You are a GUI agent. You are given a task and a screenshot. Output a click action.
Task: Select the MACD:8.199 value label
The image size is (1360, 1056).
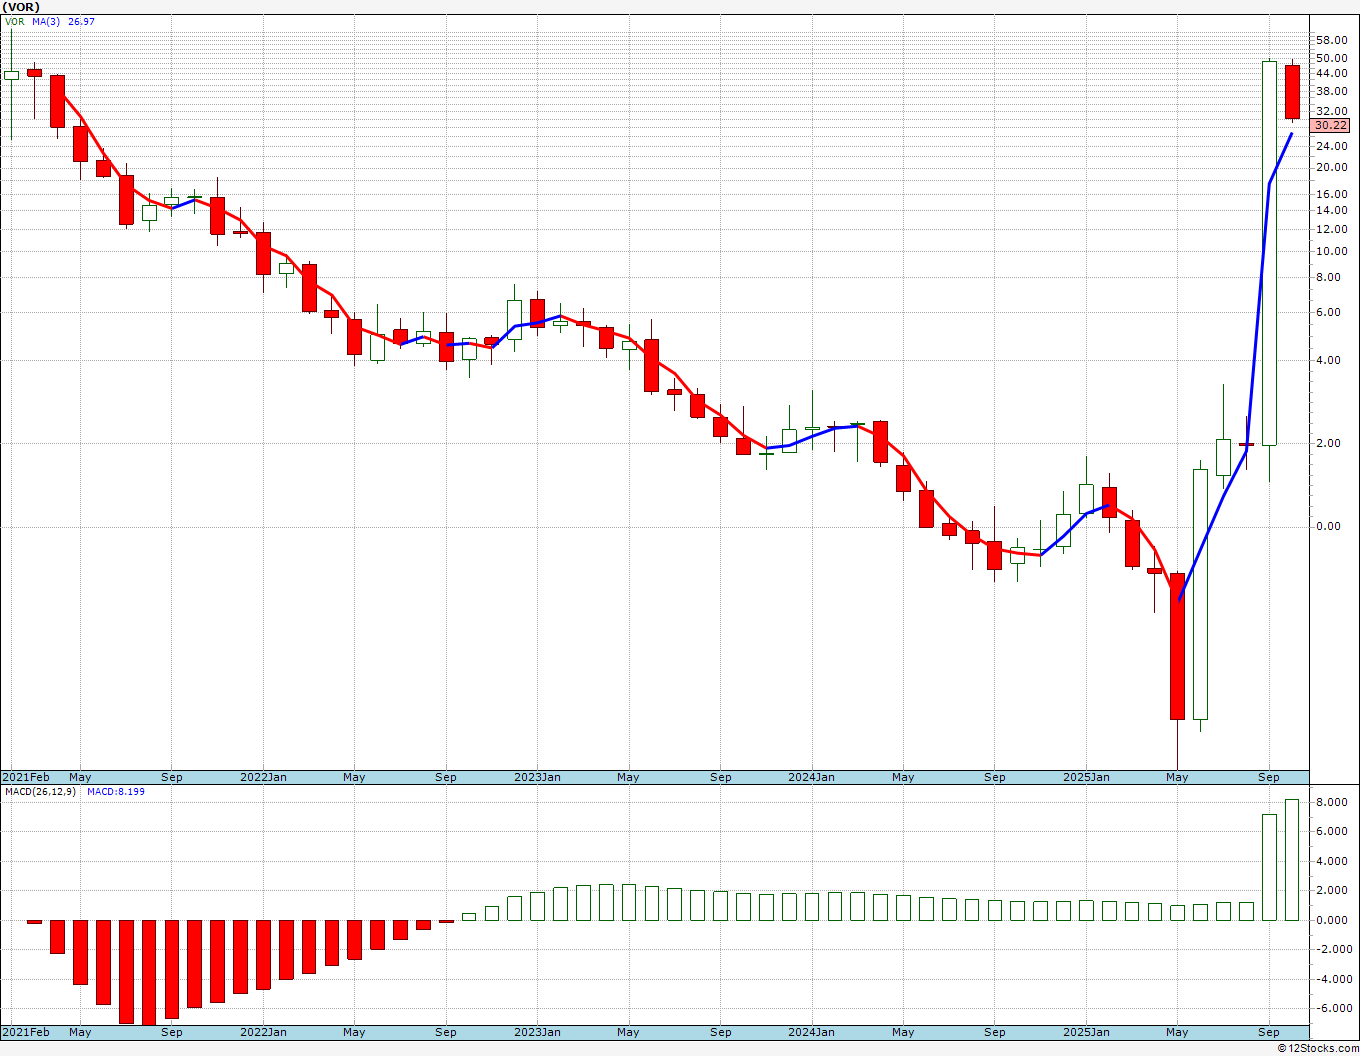point(116,792)
